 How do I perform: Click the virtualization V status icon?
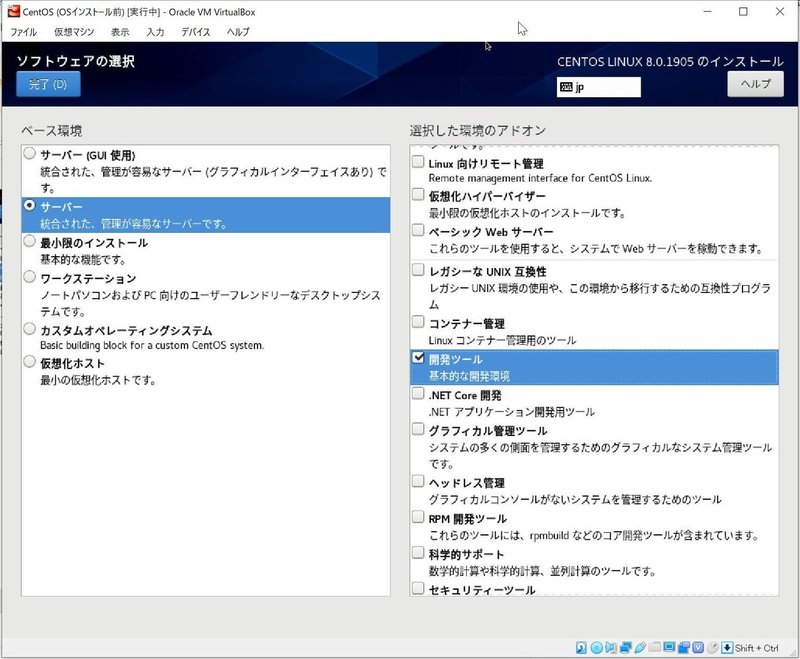698,648
